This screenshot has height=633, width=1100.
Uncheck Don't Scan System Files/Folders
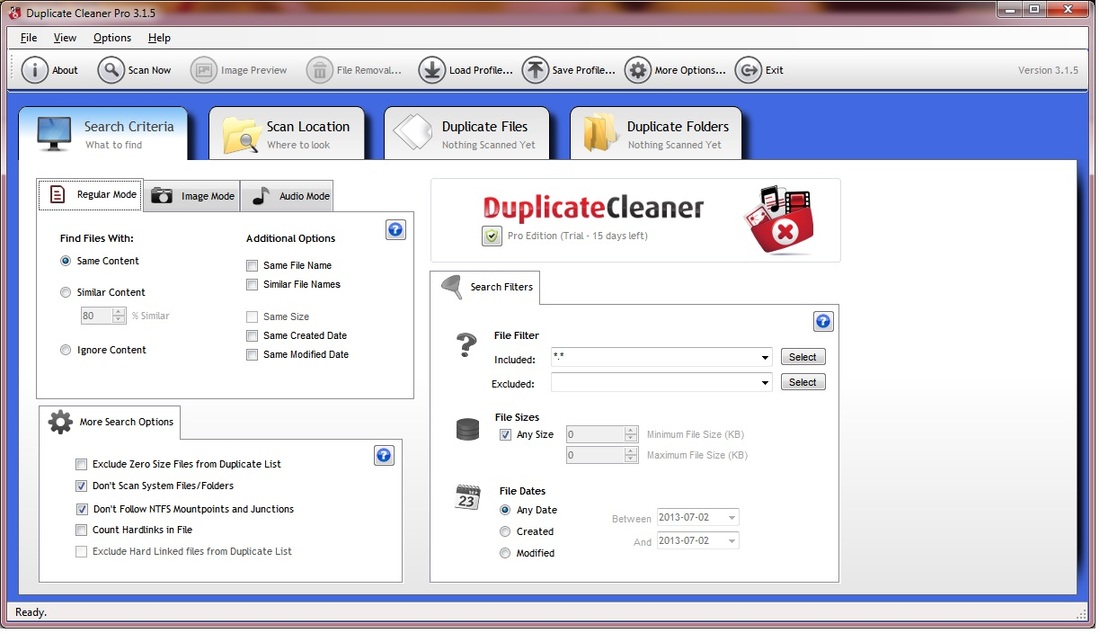point(81,486)
